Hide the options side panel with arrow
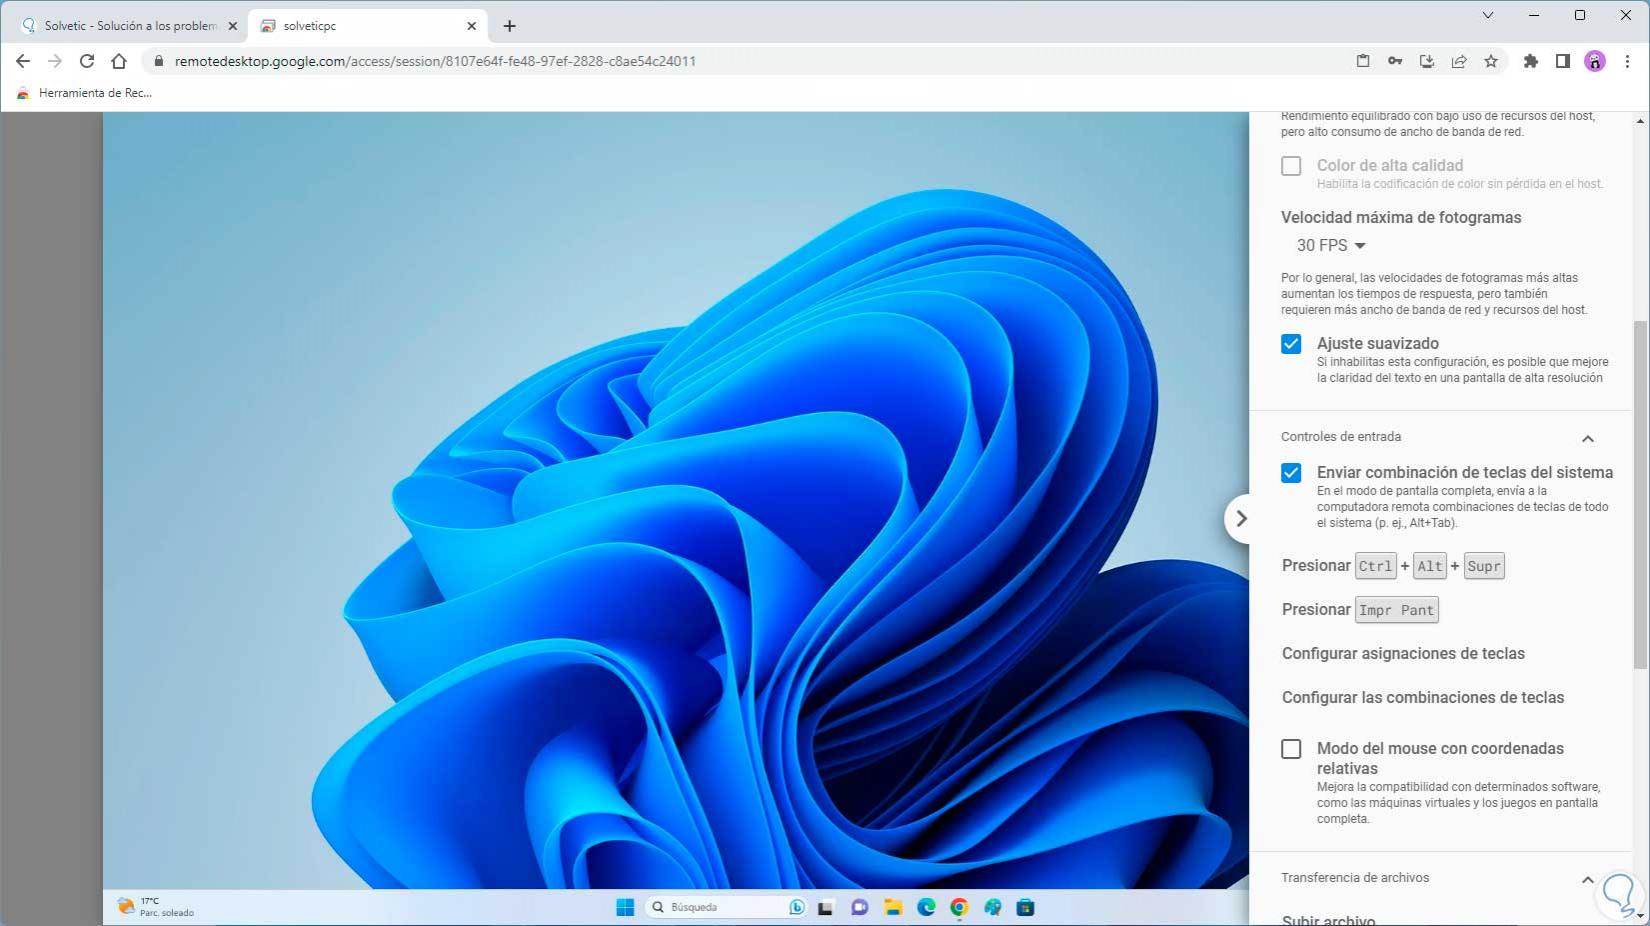 (1240, 518)
